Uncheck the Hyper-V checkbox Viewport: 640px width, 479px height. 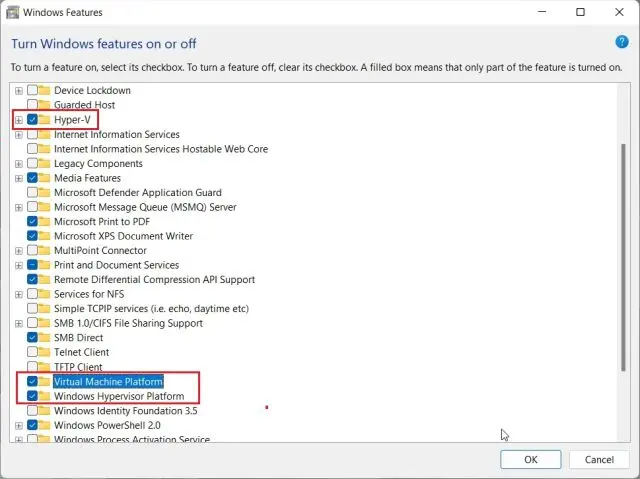click(33, 120)
